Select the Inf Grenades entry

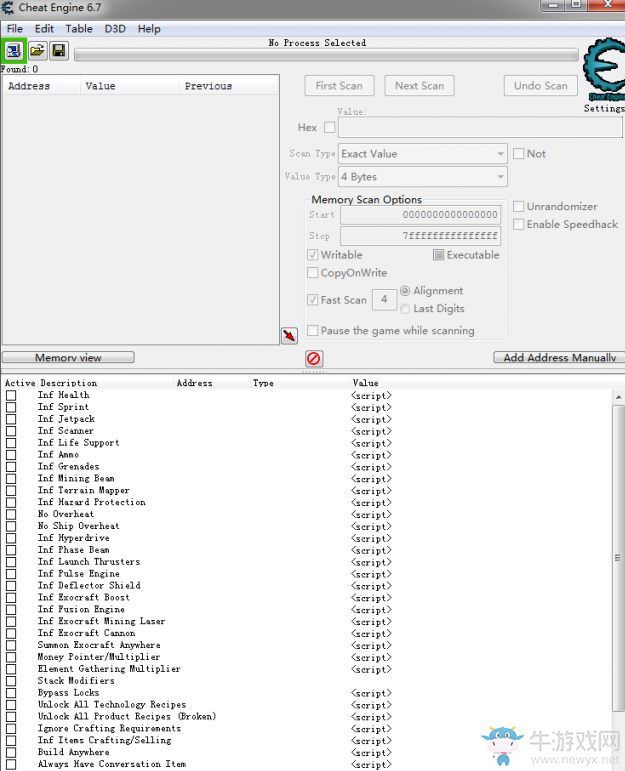pos(68,466)
